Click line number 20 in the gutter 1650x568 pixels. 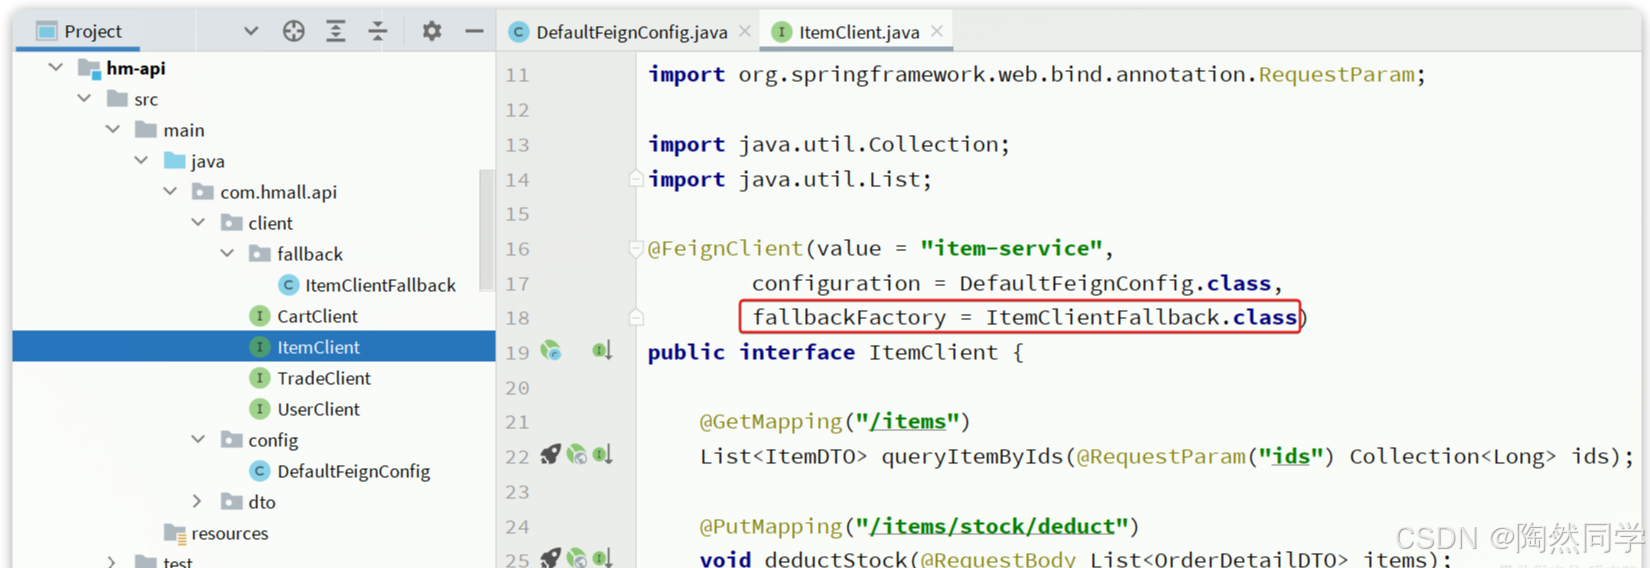pos(517,388)
